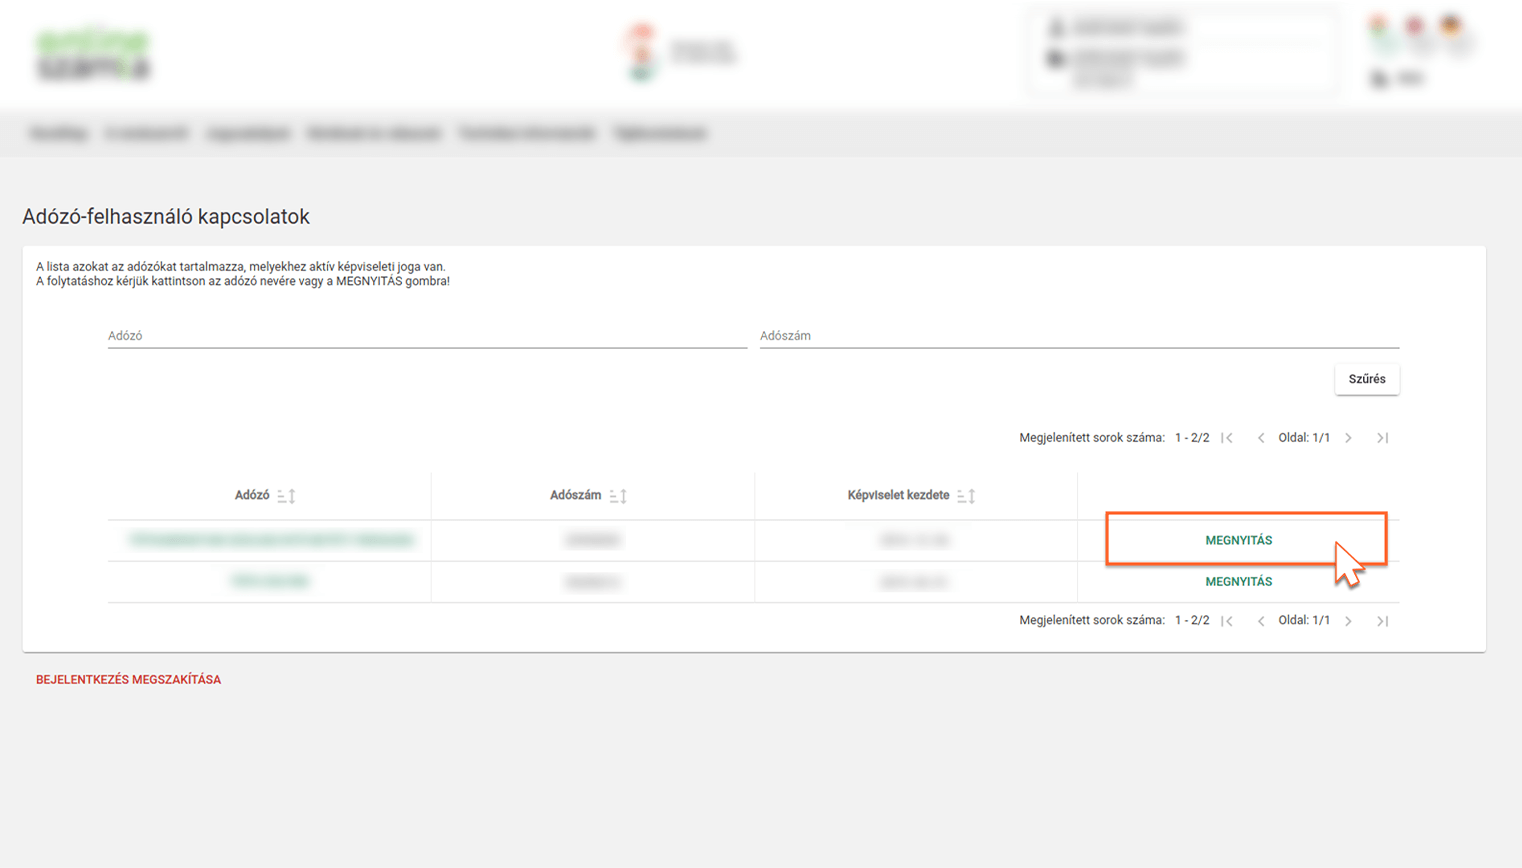Jump to last page in bottom pagination

(x=1382, y=621)
